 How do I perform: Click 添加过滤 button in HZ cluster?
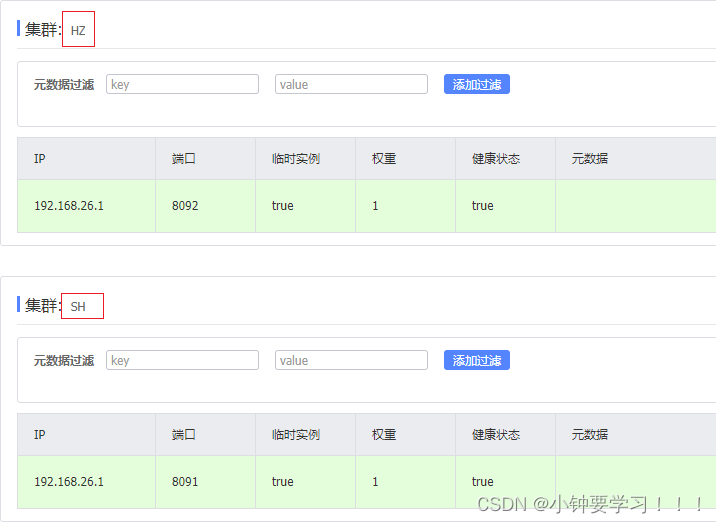pyautogui.click(x=477, y=85)
